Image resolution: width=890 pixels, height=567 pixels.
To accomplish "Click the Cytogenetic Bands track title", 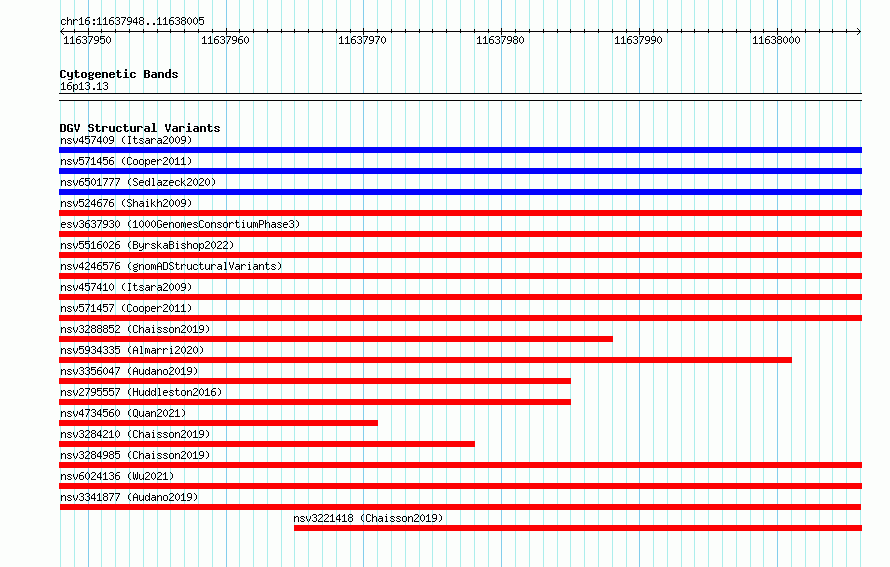I will coord(119,74).
